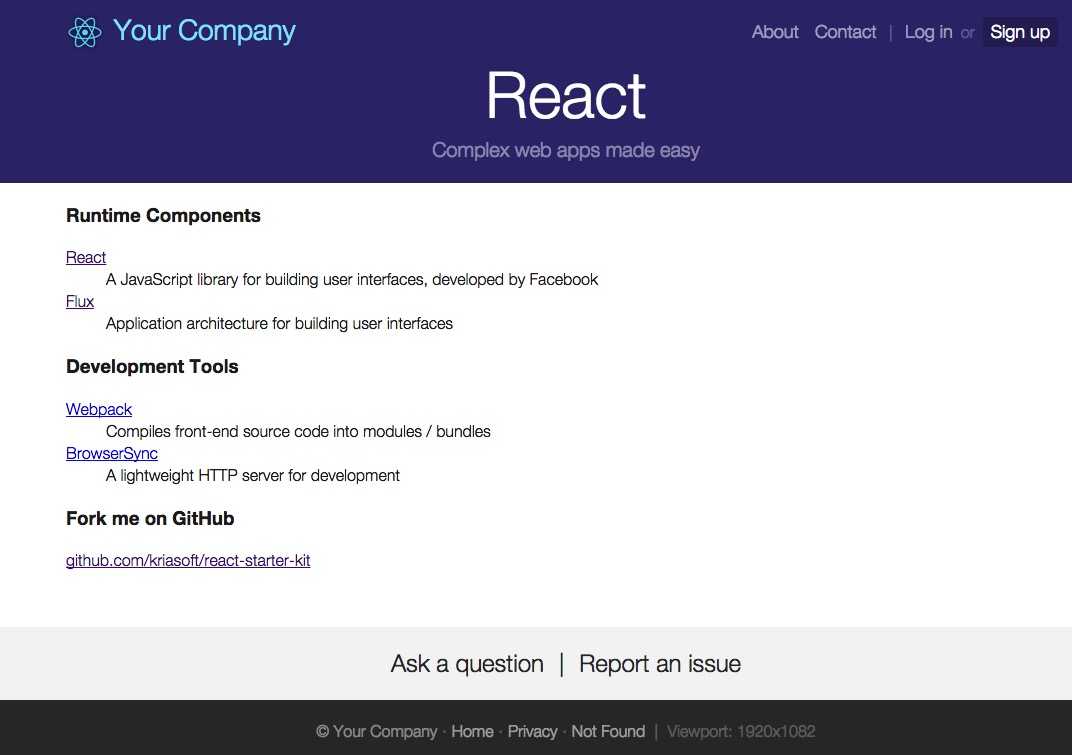Go to Home in the footer

point(472,732)
